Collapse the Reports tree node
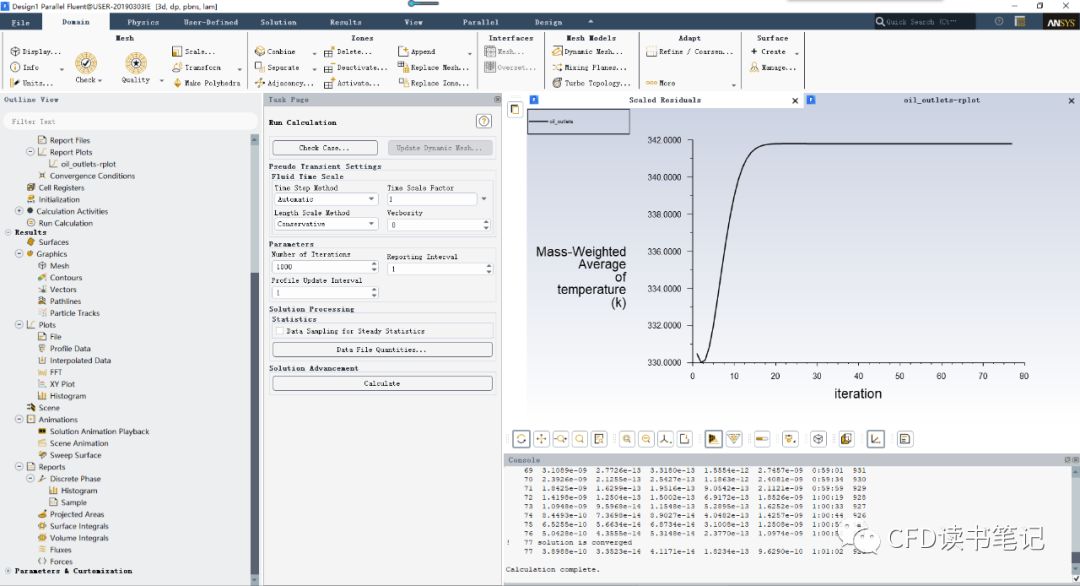The image size is (1080, 586). [x=19, y=467]
